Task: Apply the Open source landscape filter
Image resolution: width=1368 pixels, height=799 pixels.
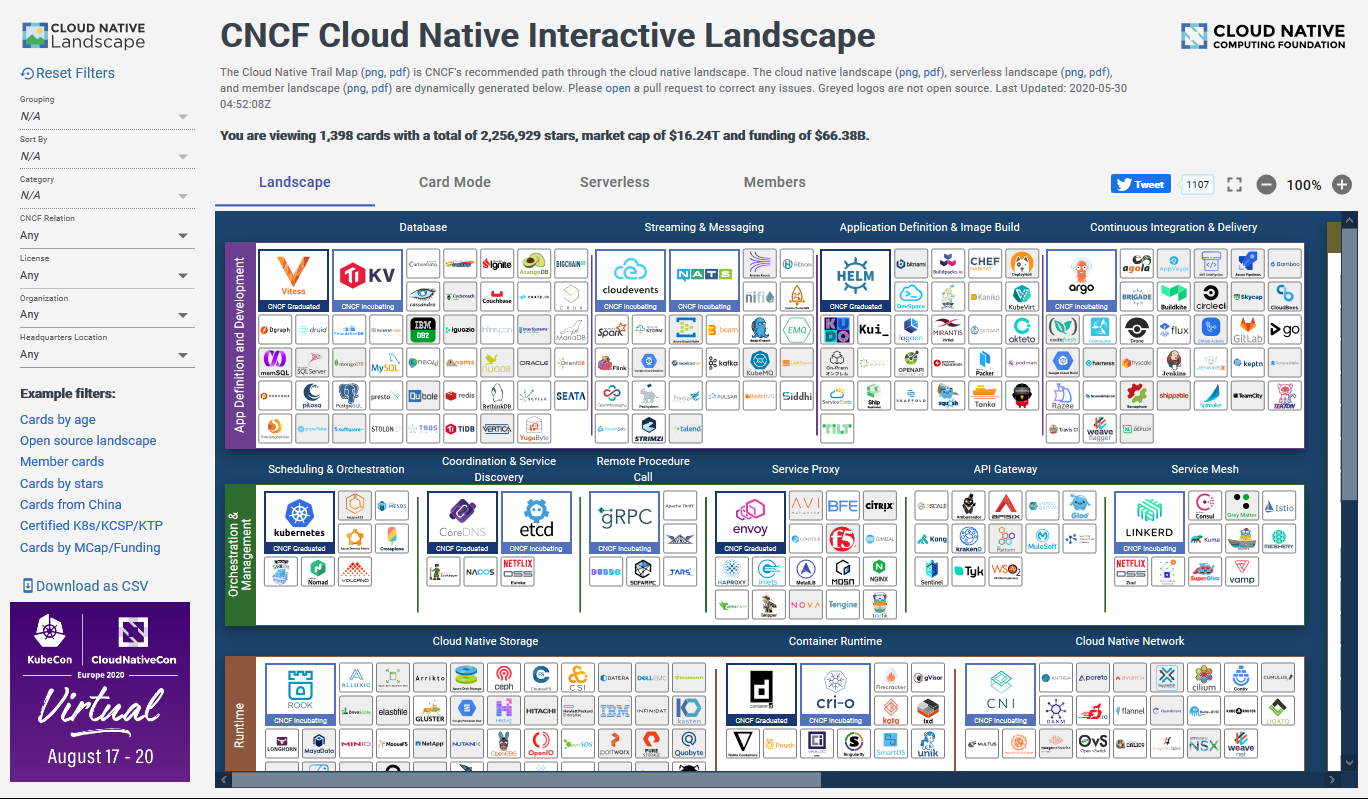Action: click(x=88, y=441)
